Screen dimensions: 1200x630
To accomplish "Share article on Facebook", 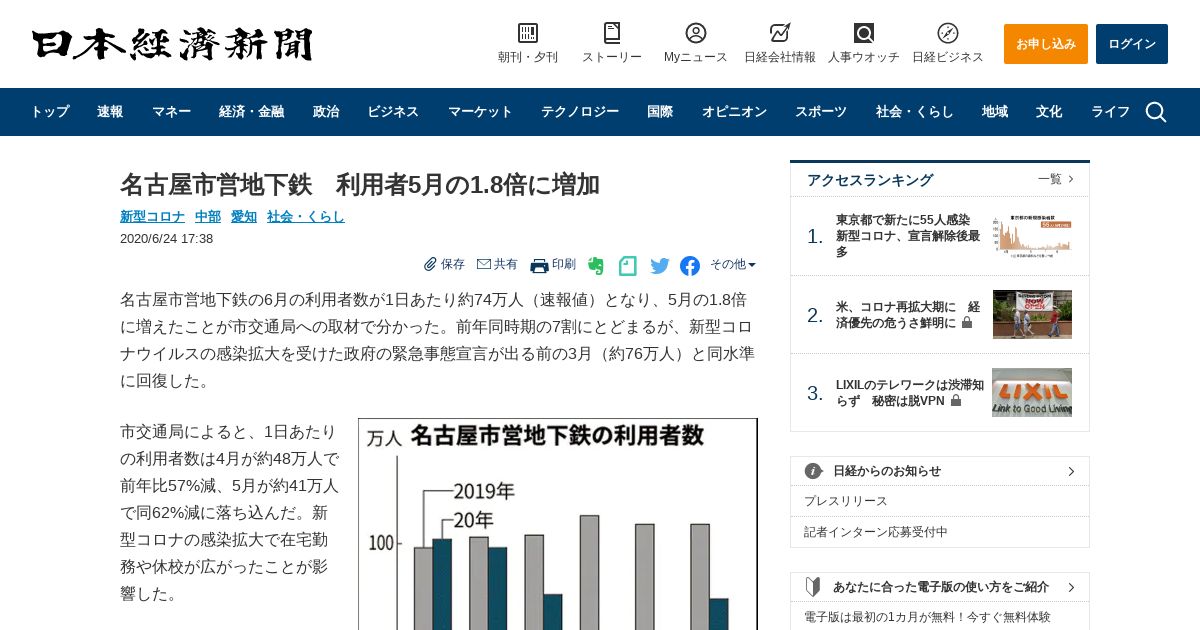I will tap(690, 266).
